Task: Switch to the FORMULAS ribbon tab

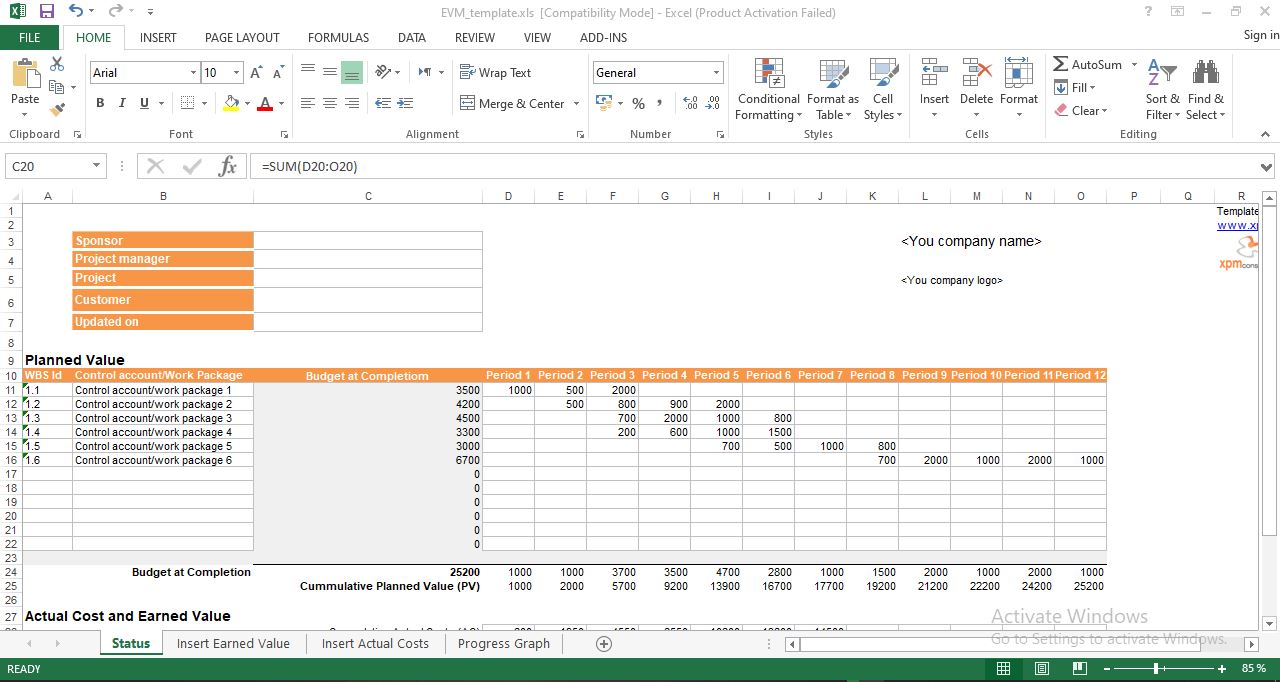Action: pos(338,38)
